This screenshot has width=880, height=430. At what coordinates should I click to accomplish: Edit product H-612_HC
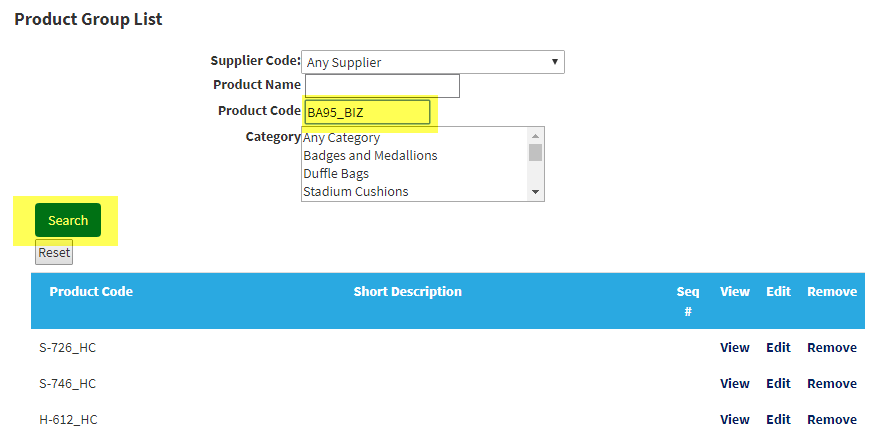[x=778, y=419]
